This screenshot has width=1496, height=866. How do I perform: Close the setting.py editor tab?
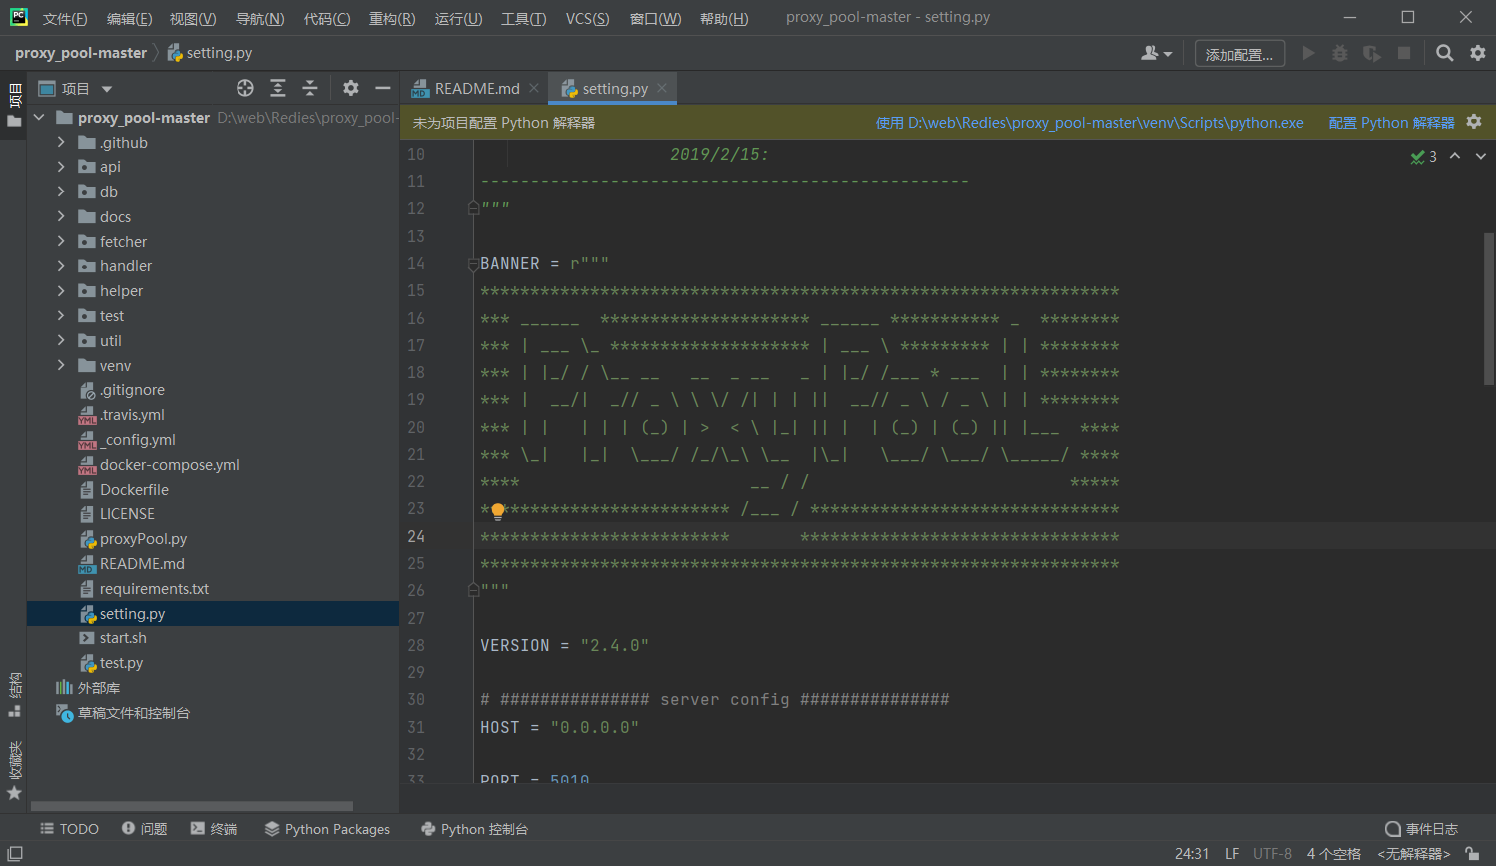pos(662,88)
